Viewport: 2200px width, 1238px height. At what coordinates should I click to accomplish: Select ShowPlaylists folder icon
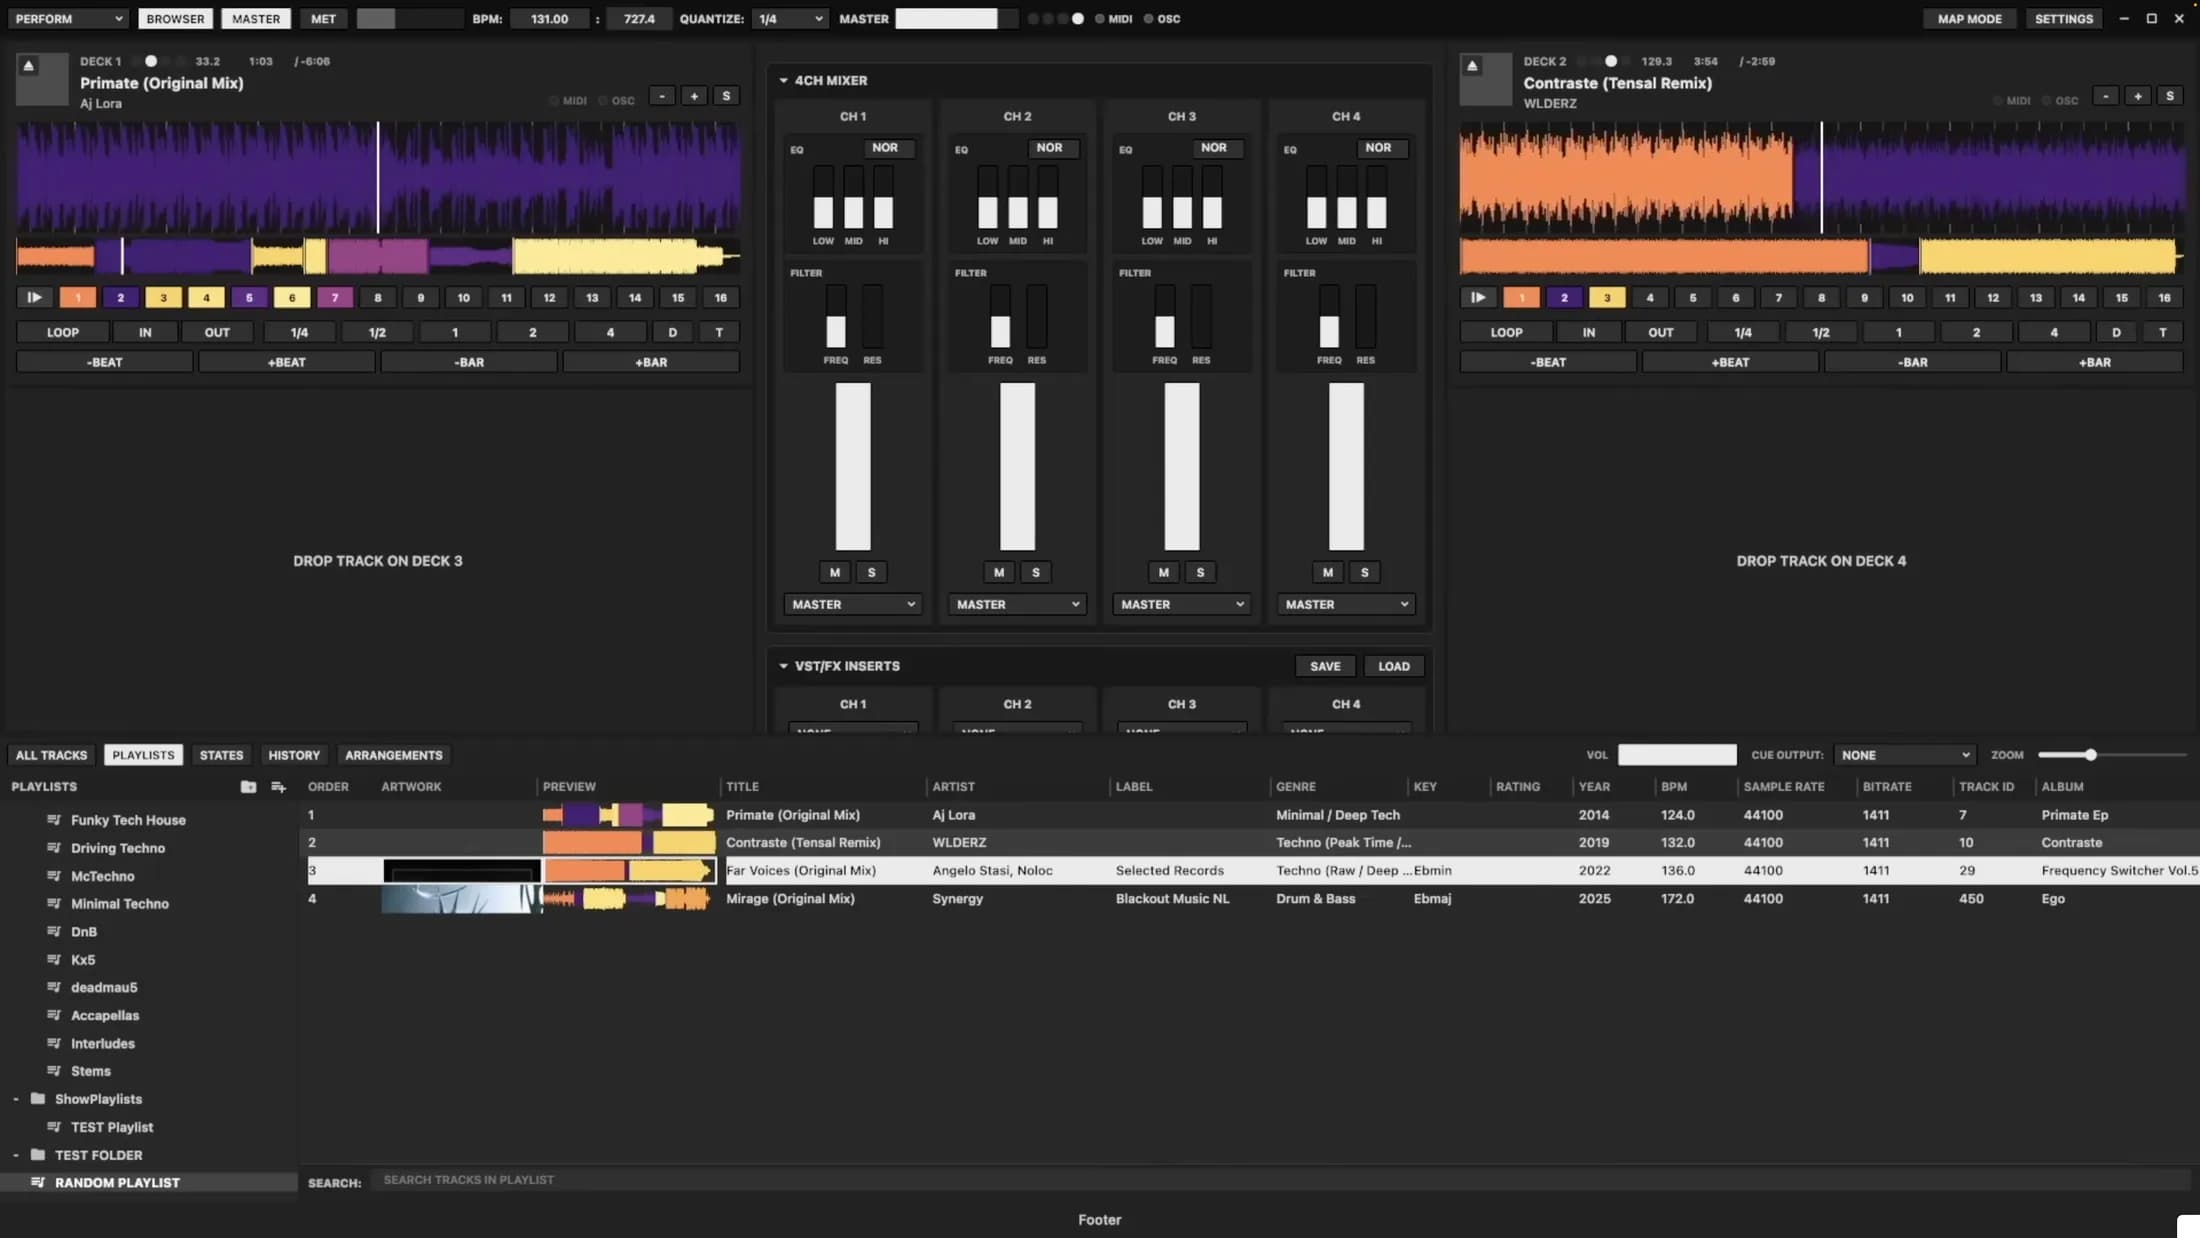coord(38,1099)
